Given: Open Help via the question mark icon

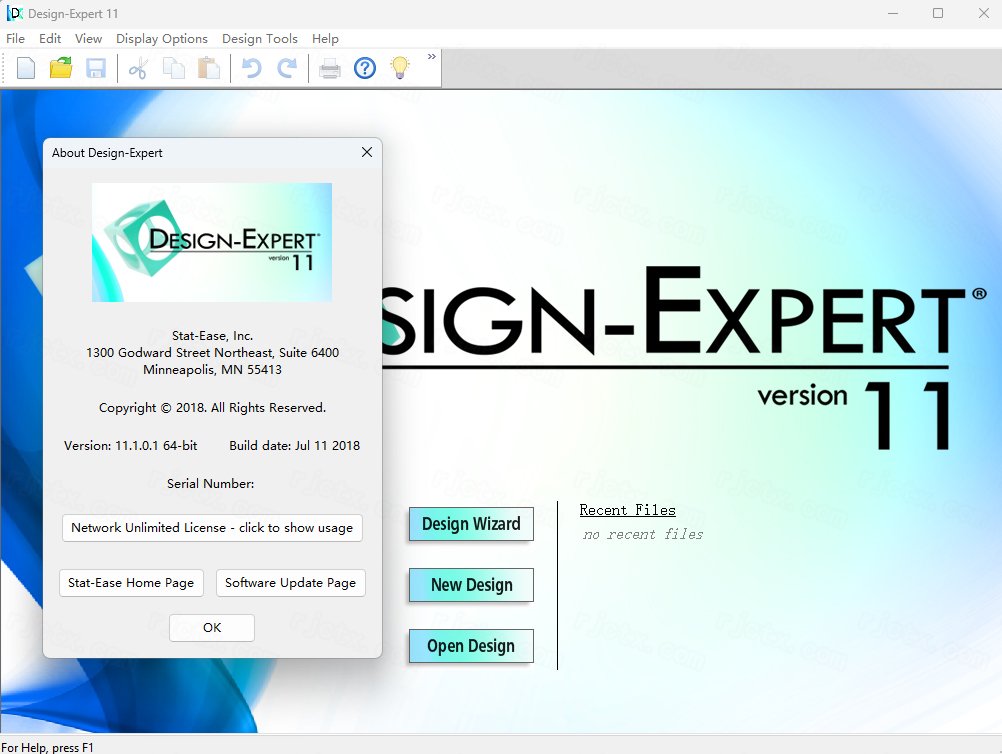Looking at the screenshot, I should point(365,68).
